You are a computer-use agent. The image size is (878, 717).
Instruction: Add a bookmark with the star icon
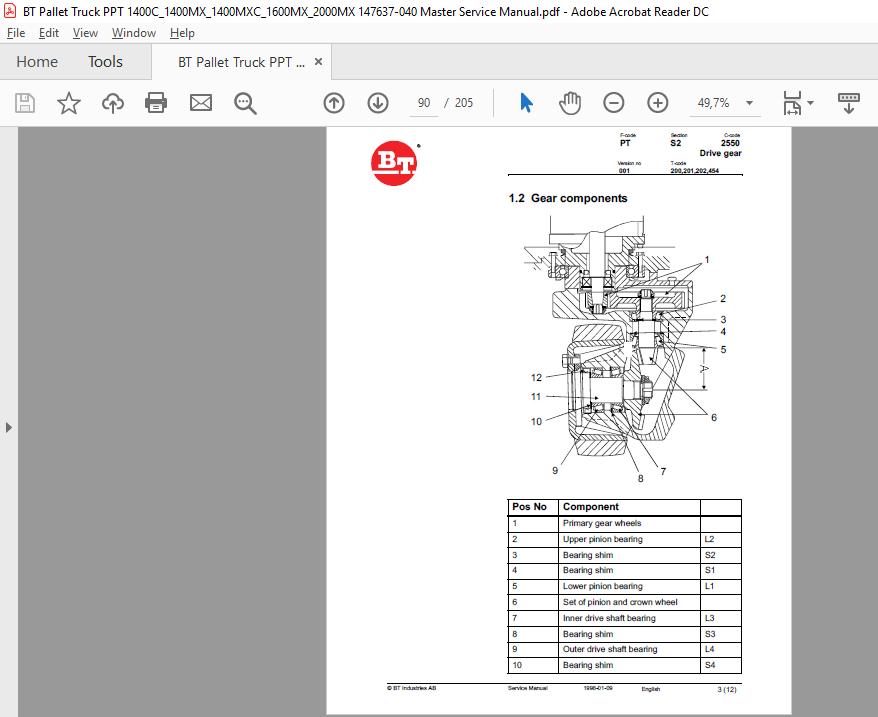click(x=69, y=103)
